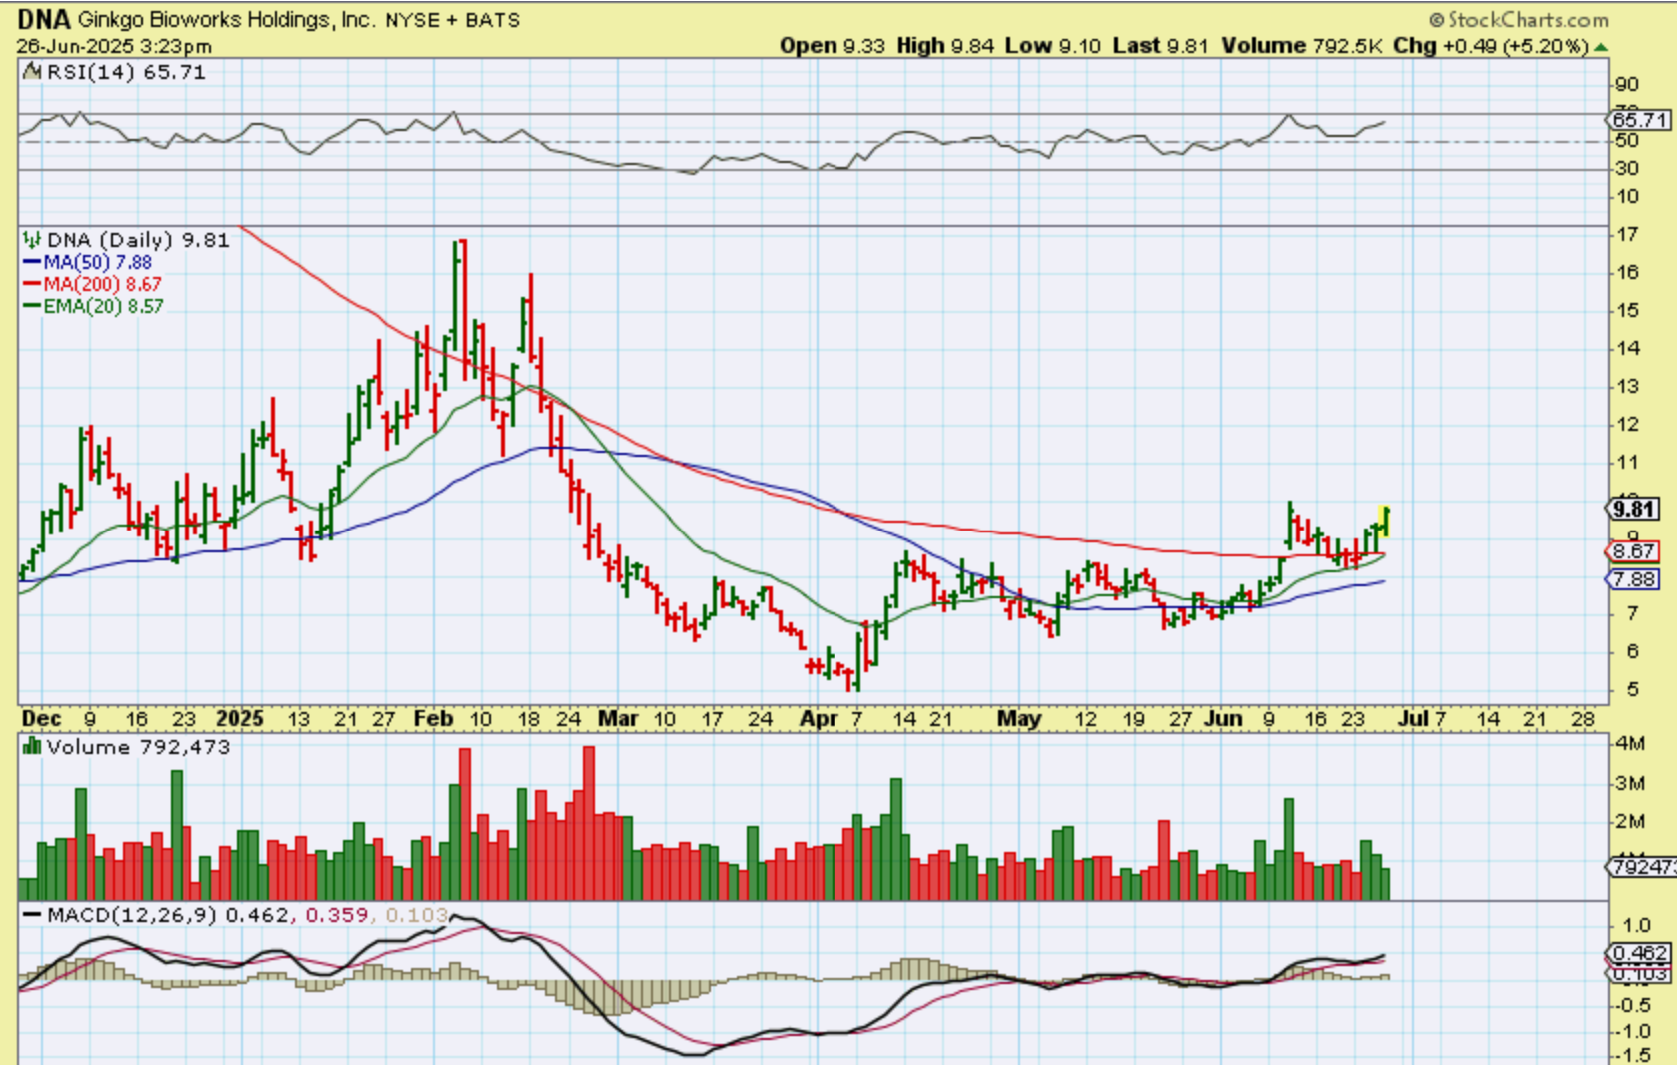
Task: Click the MA(50) 7.88 legend text
Action: (98, 262)
